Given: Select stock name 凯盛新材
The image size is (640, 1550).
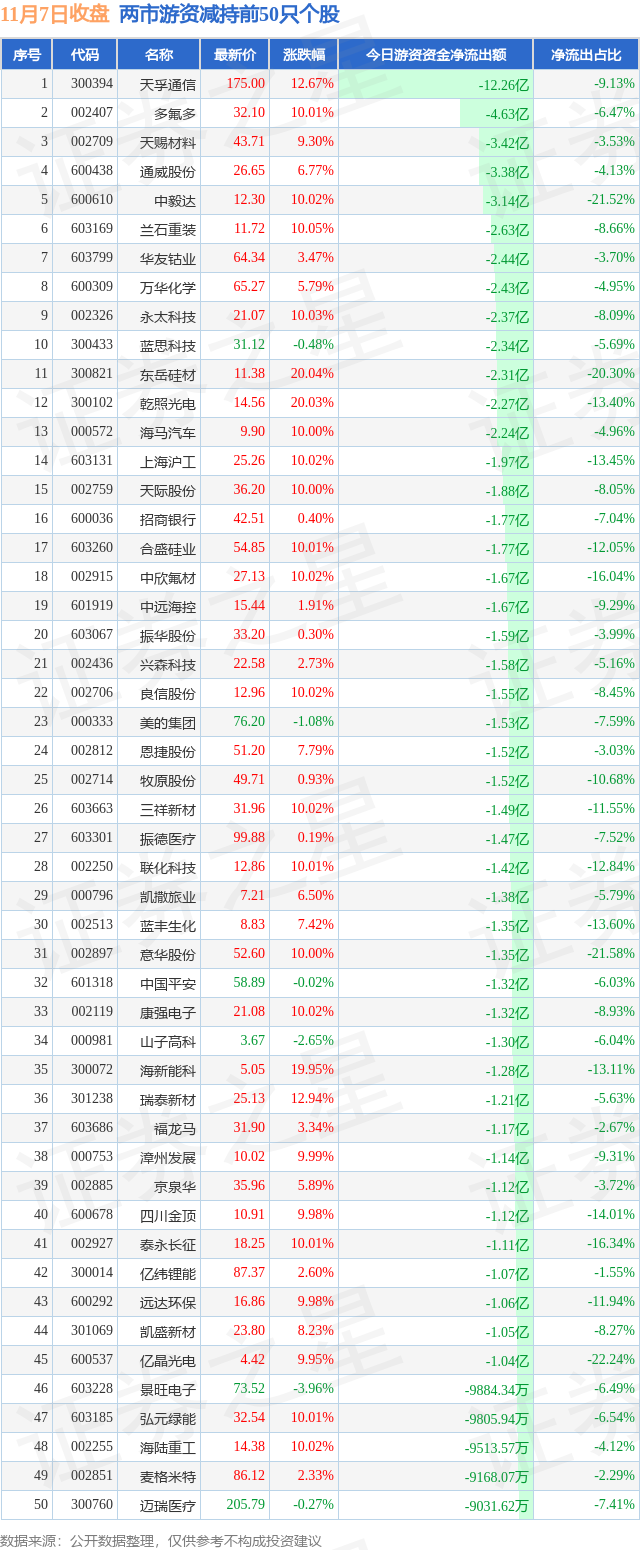Looking at the screenshot, I should pos(168,1331).
